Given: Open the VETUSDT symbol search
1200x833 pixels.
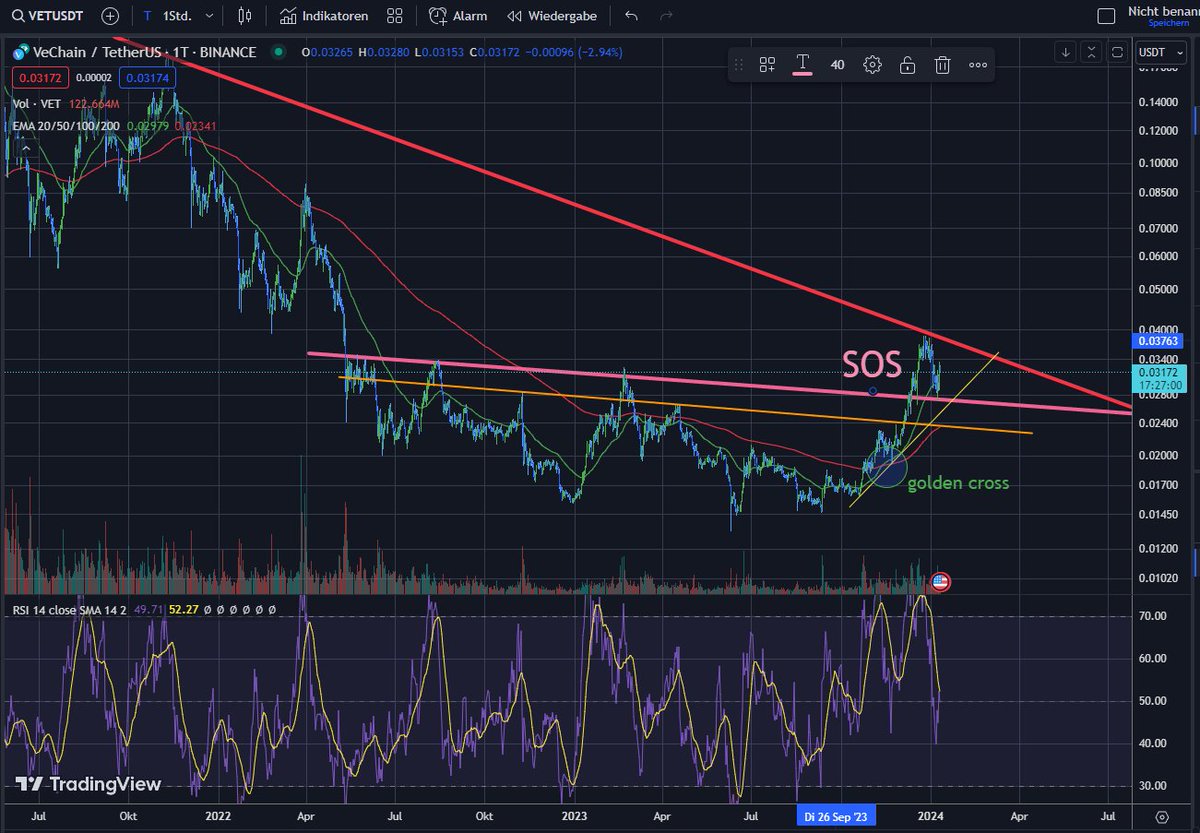Looking at the screenshot, I should 47,16.
